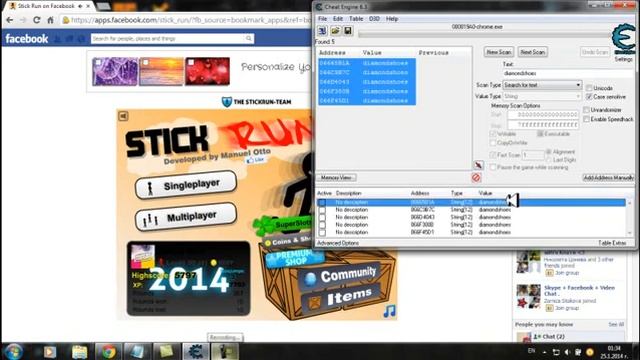The height and width of the screenshot is (360, 640).
Task: Open the Community box in Stick Run
Action: [341, 277]
